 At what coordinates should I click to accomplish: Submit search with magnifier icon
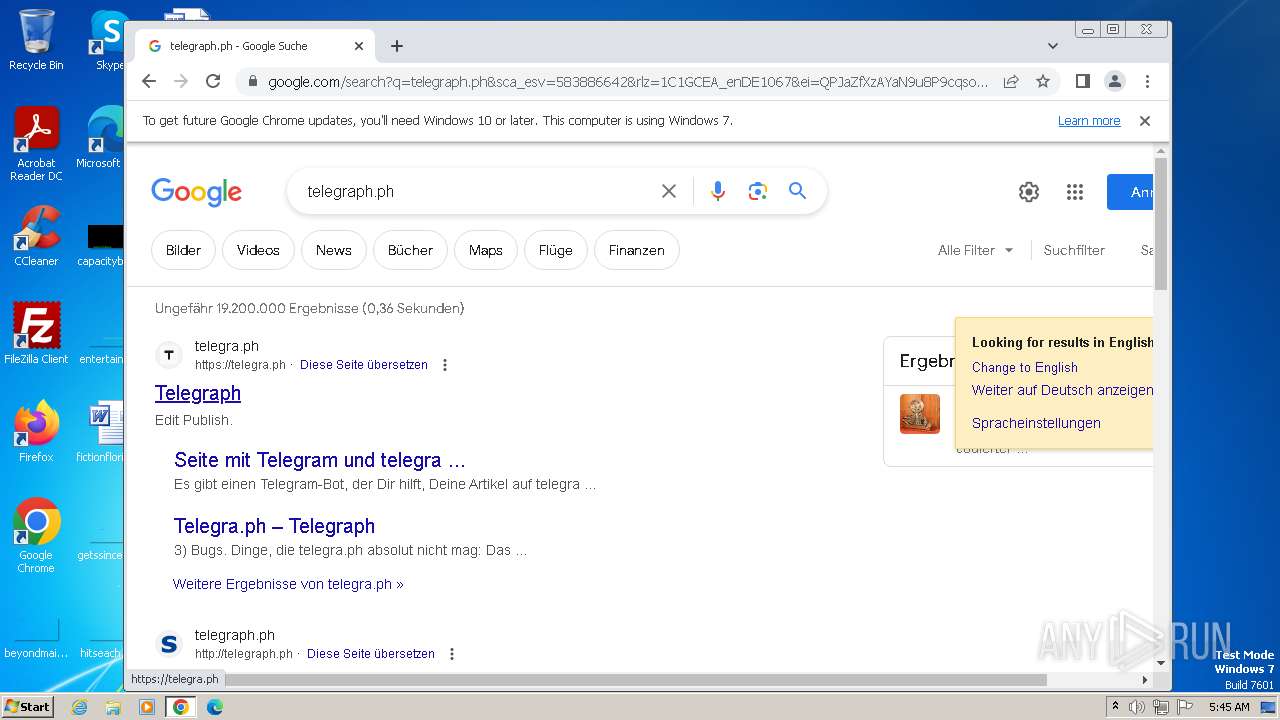point(797,191)
